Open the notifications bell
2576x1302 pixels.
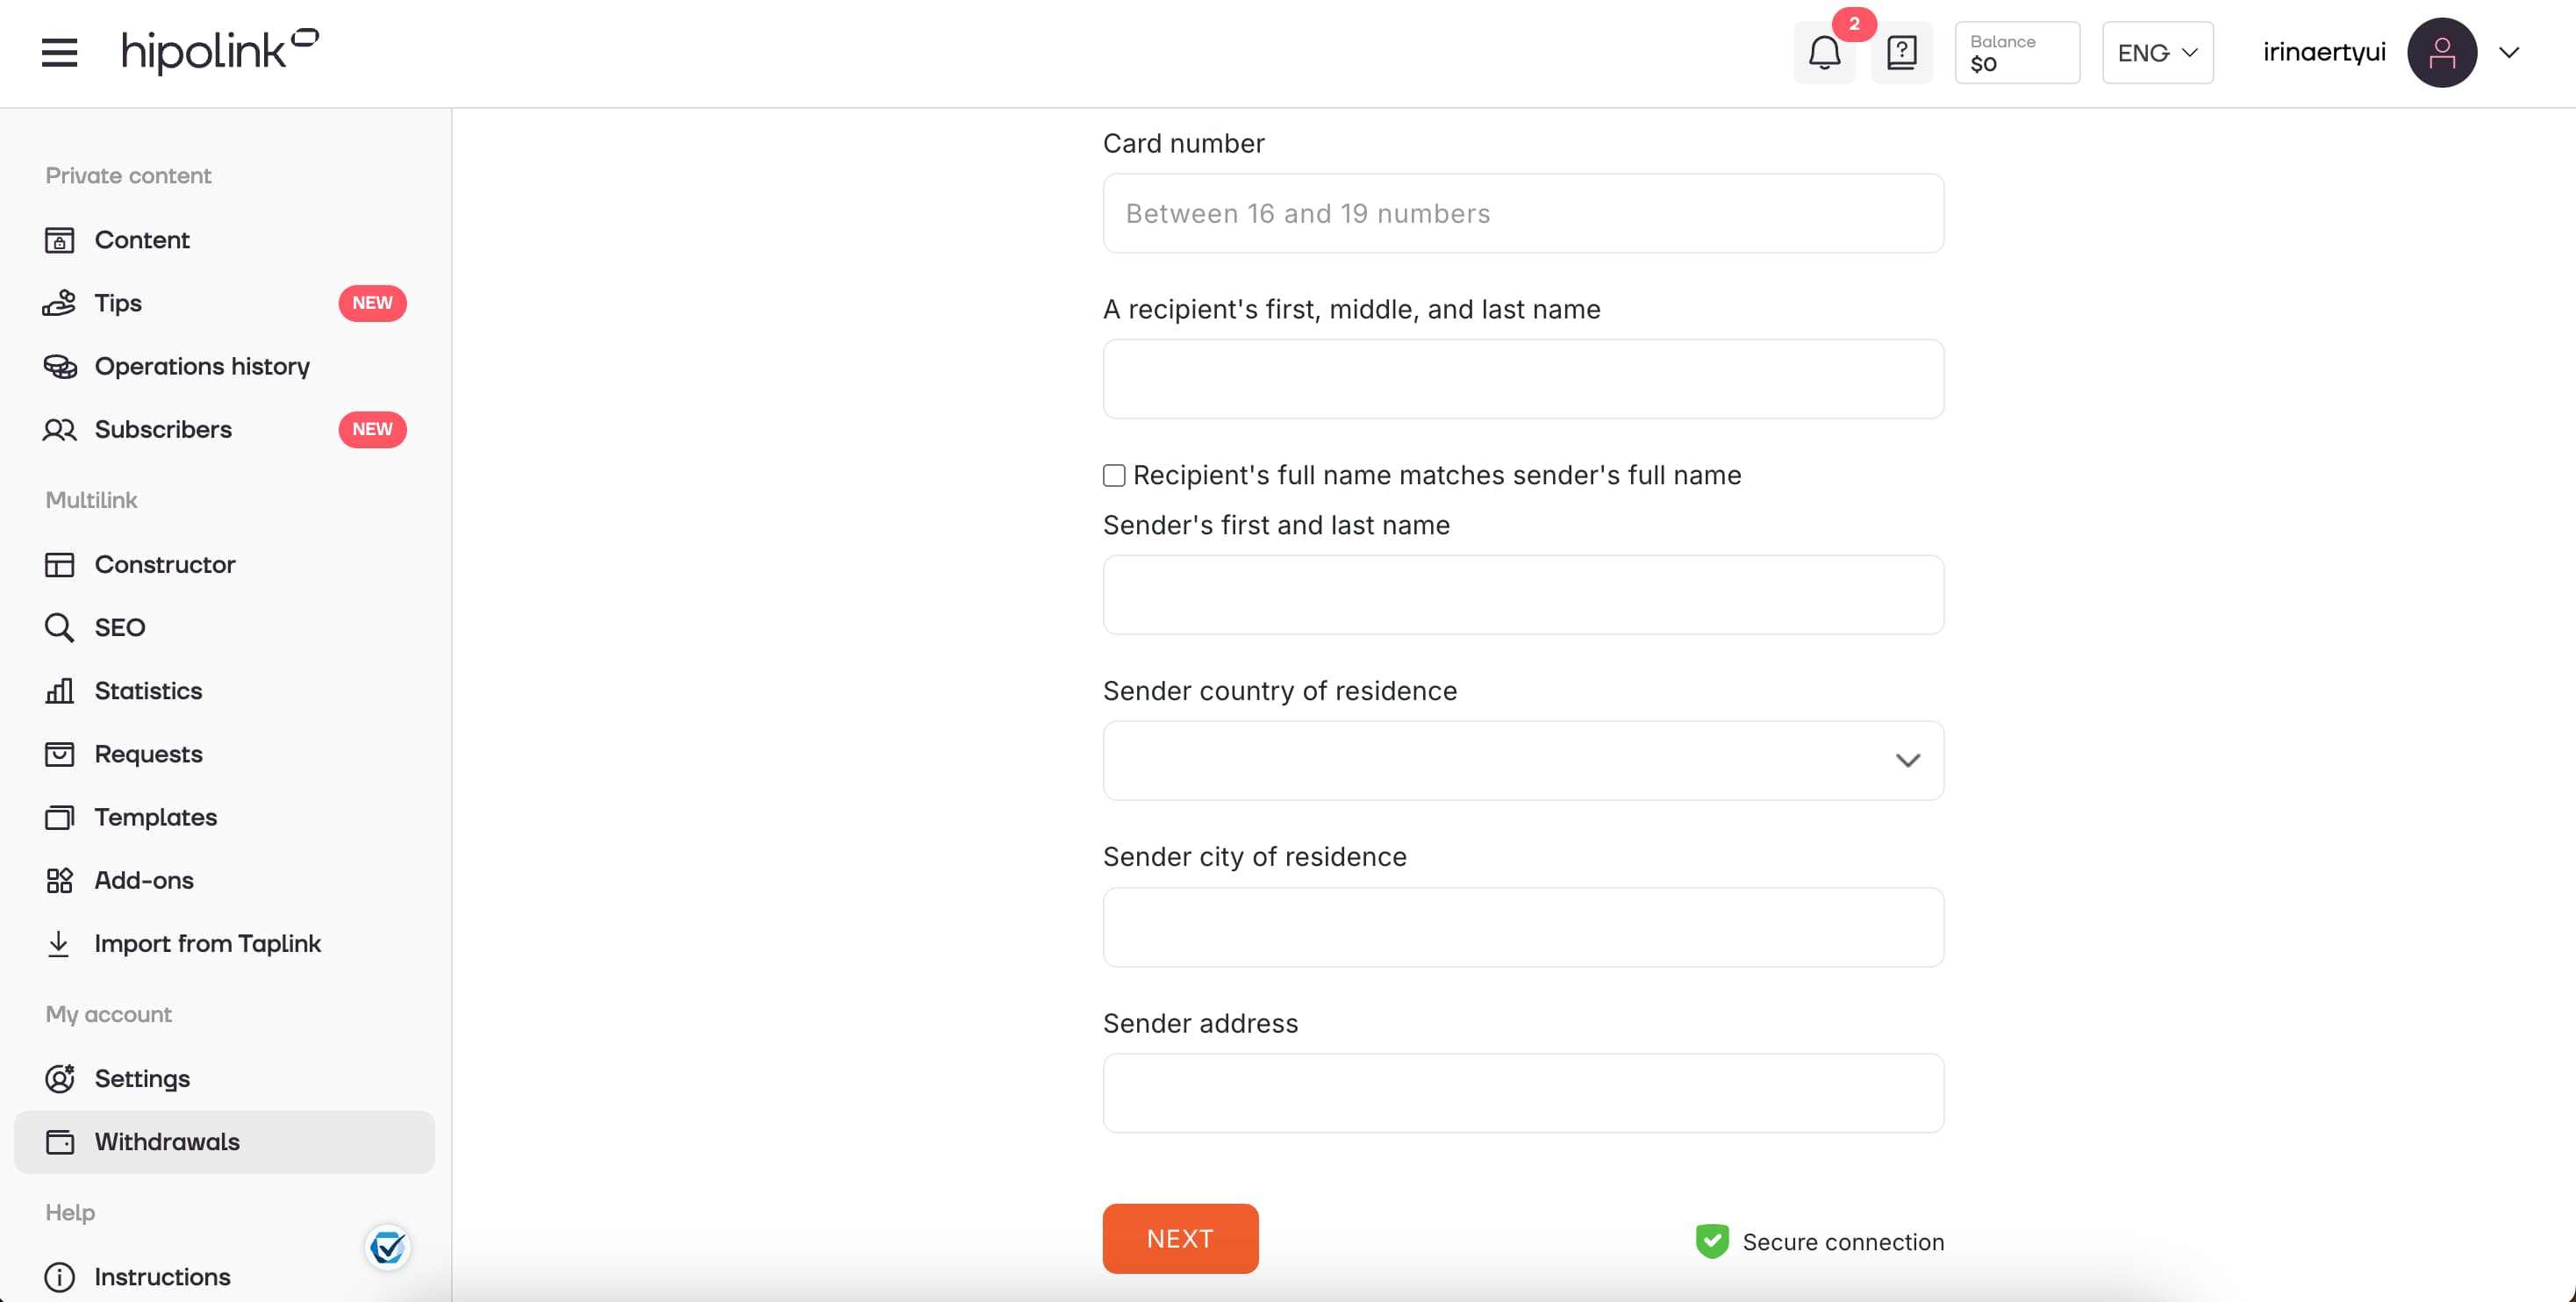tap(1824, 52)
